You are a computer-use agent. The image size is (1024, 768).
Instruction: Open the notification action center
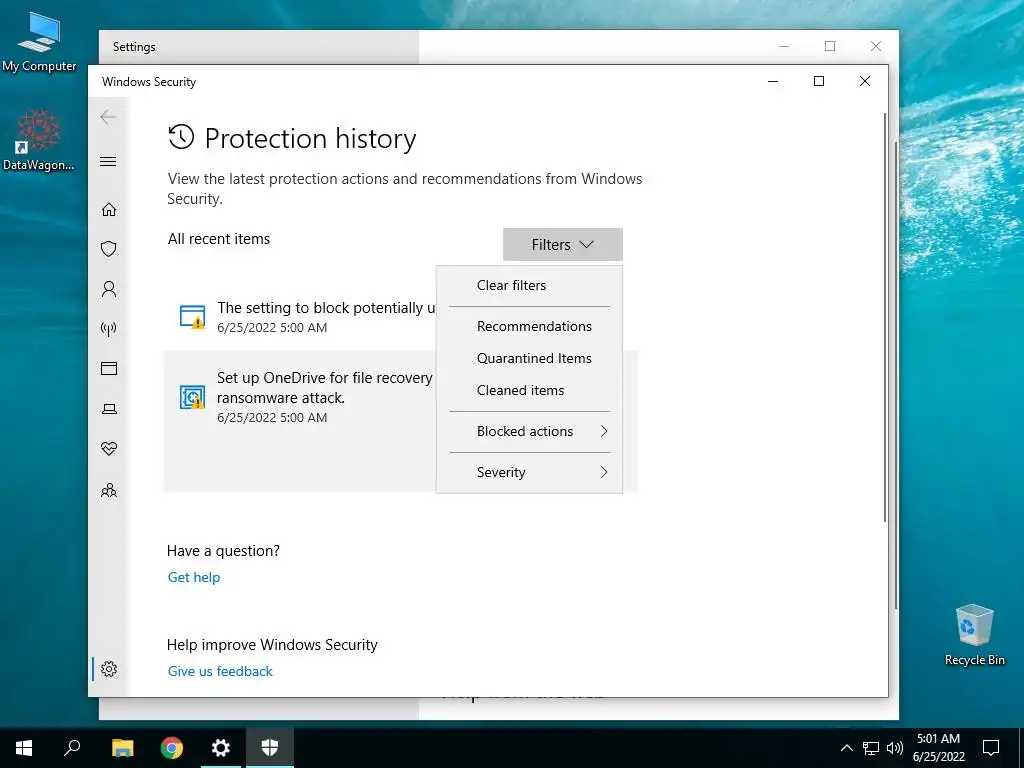click(991, 748)
